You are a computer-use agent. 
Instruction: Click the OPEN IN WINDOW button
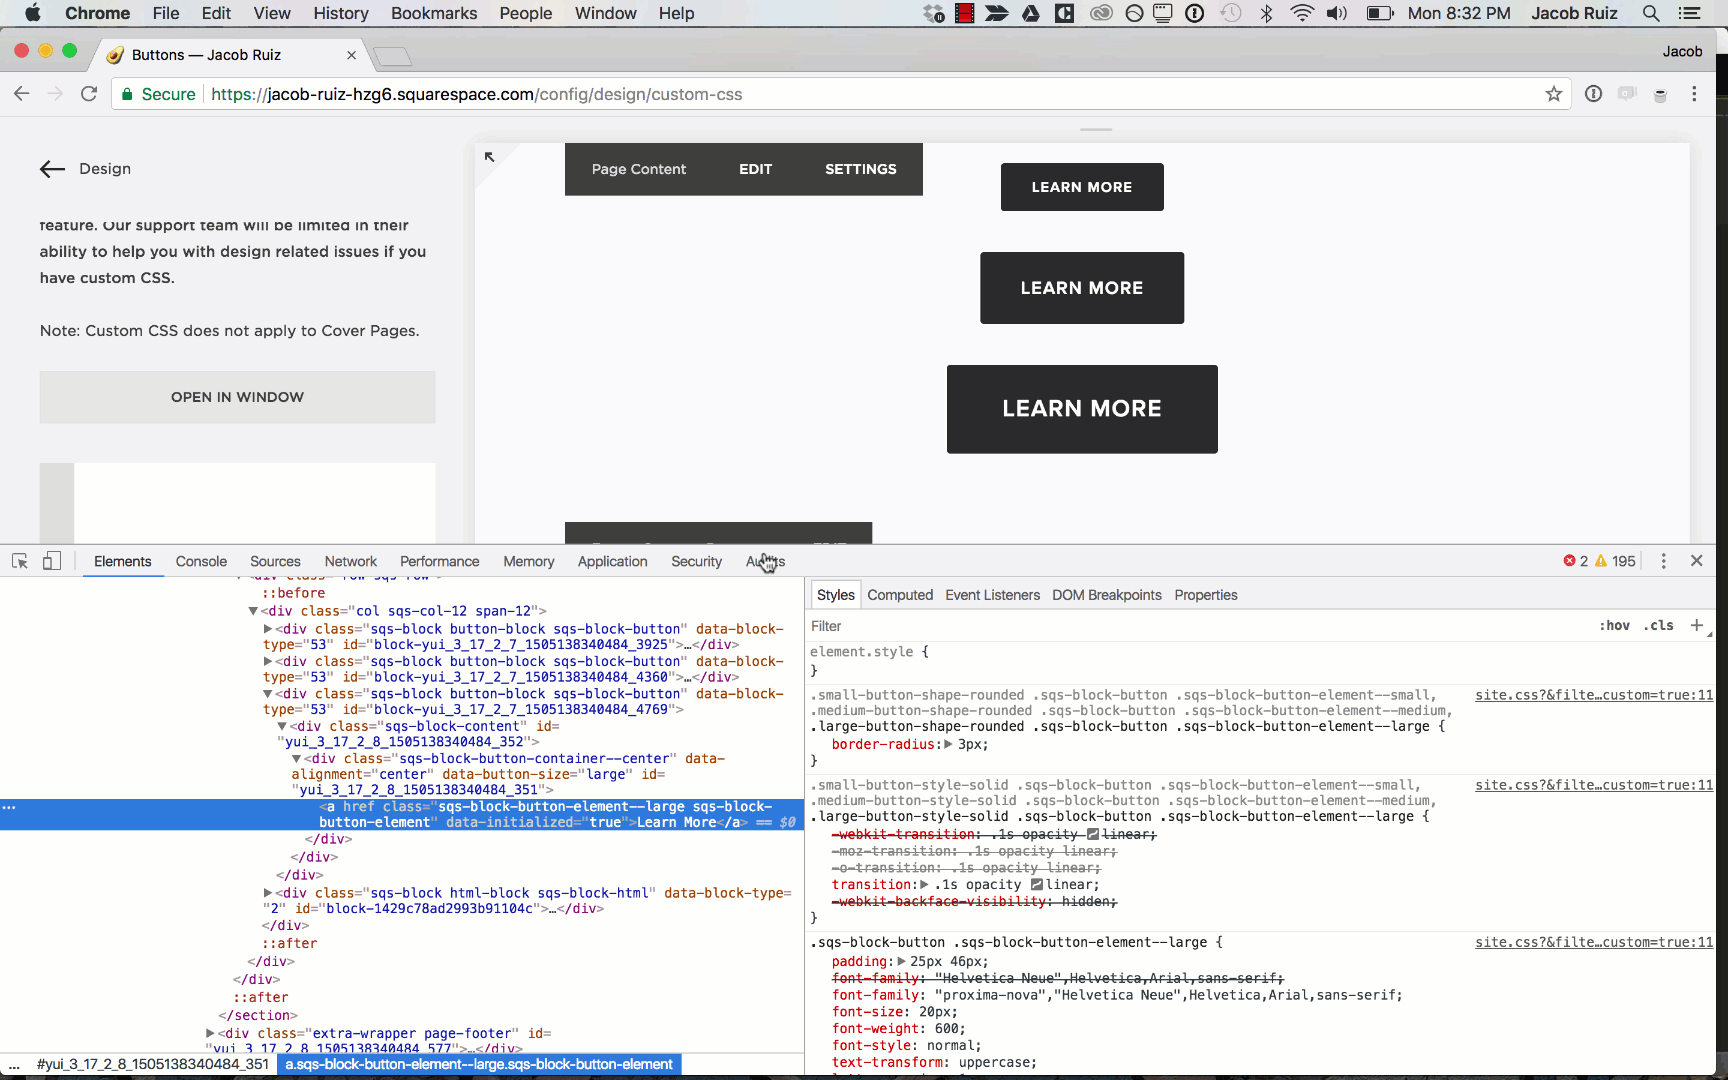(x=237, y=397)
